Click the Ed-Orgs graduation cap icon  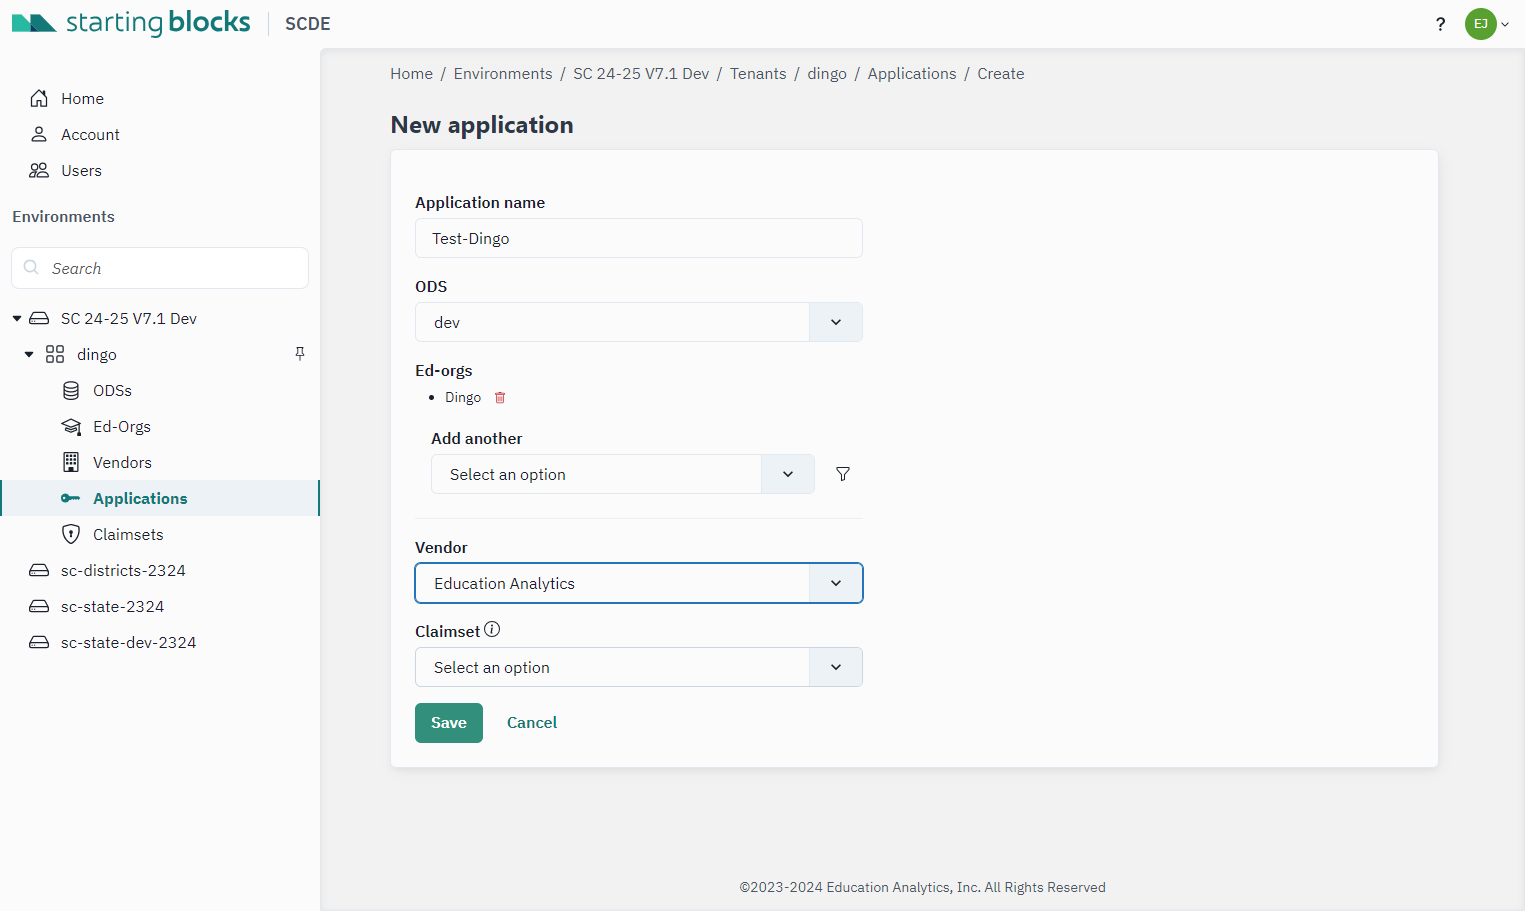71,426
